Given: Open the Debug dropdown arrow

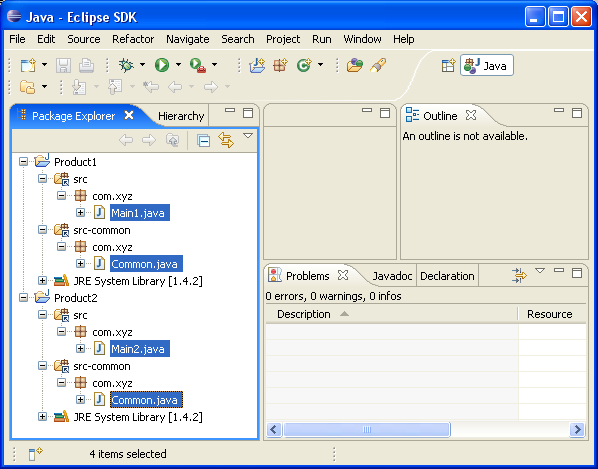Looking at the screenshot, I should 142,65.
